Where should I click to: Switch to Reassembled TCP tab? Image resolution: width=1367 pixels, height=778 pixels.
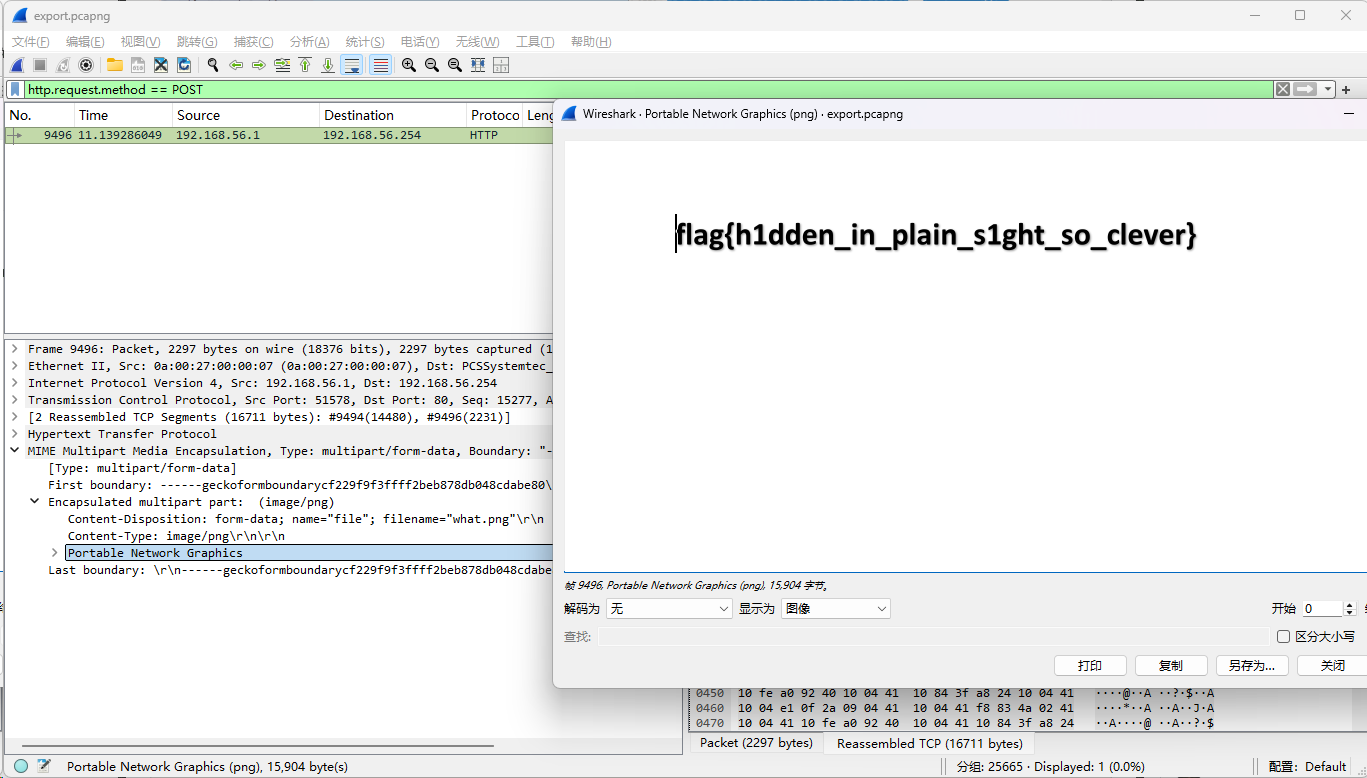pos(929,743)
